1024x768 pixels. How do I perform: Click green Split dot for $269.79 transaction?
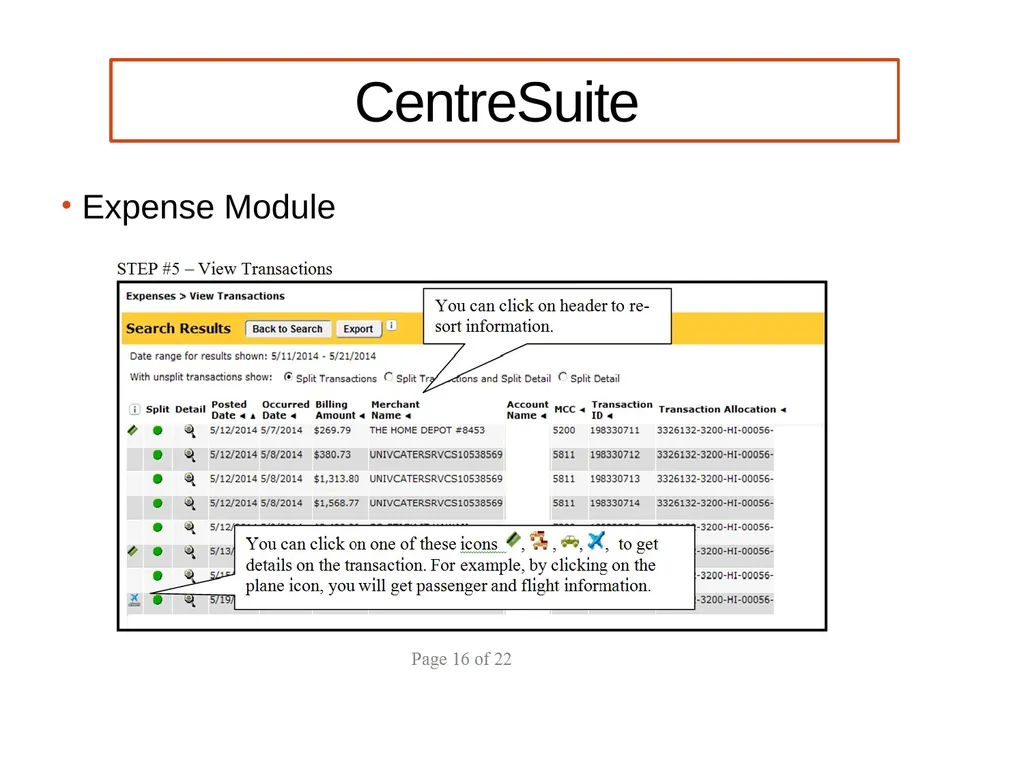click(157, 430)
